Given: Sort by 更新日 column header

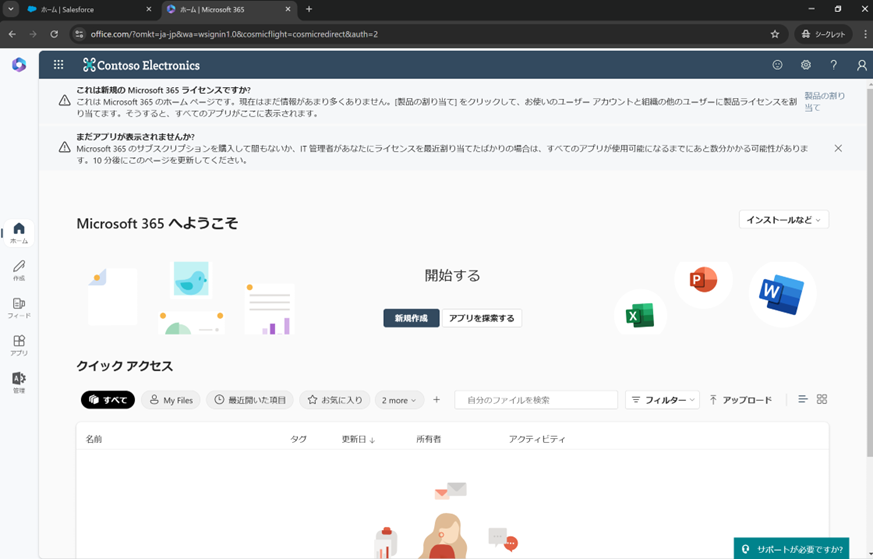Looking at the screenshot, I should 358,439.
